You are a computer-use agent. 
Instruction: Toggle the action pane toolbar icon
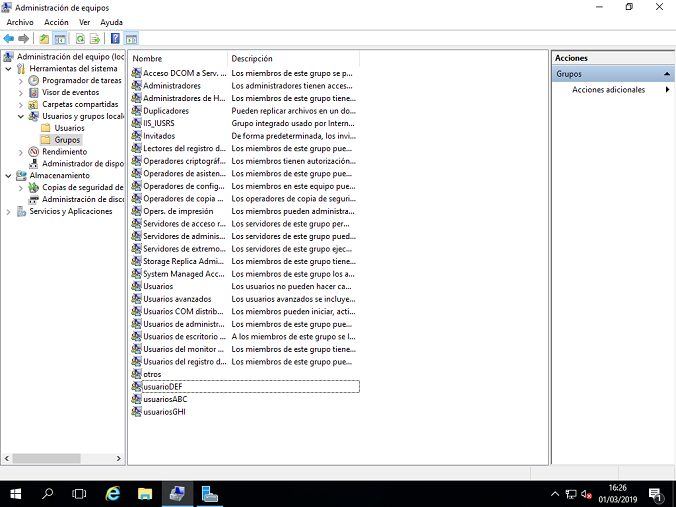(x=131, y=39)
